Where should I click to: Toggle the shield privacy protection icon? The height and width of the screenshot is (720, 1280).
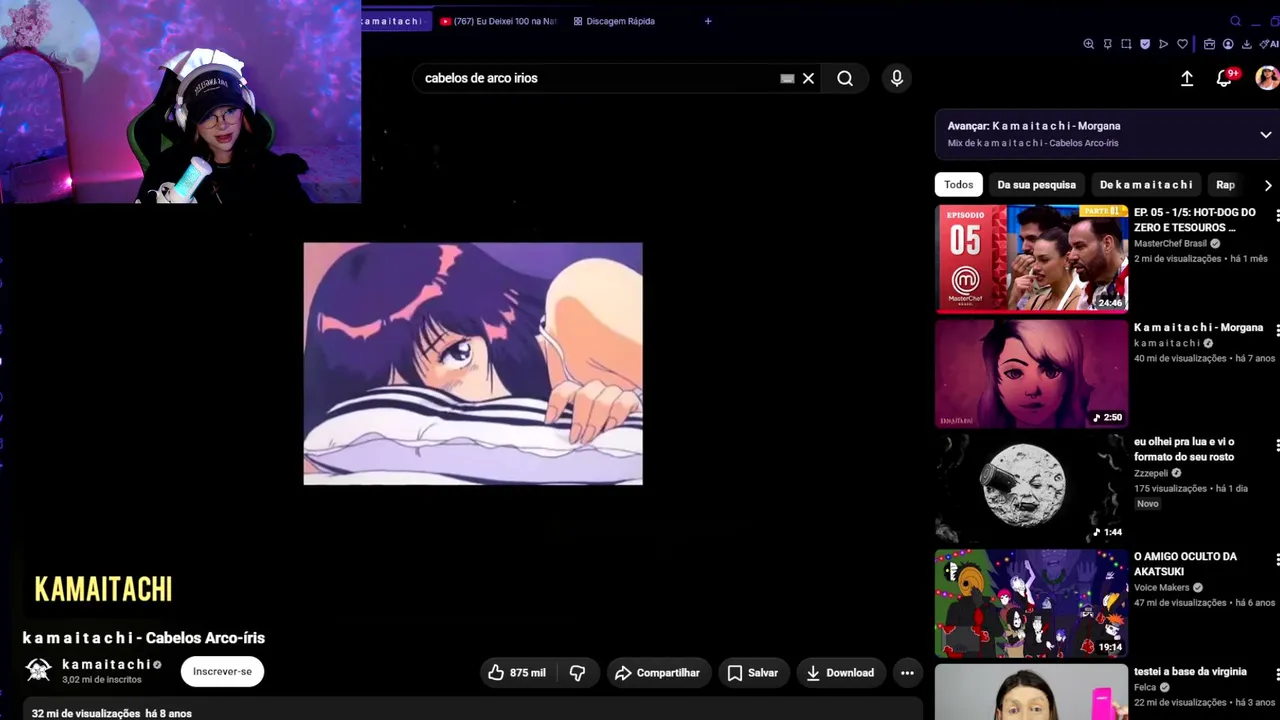tap(1145, 44)
